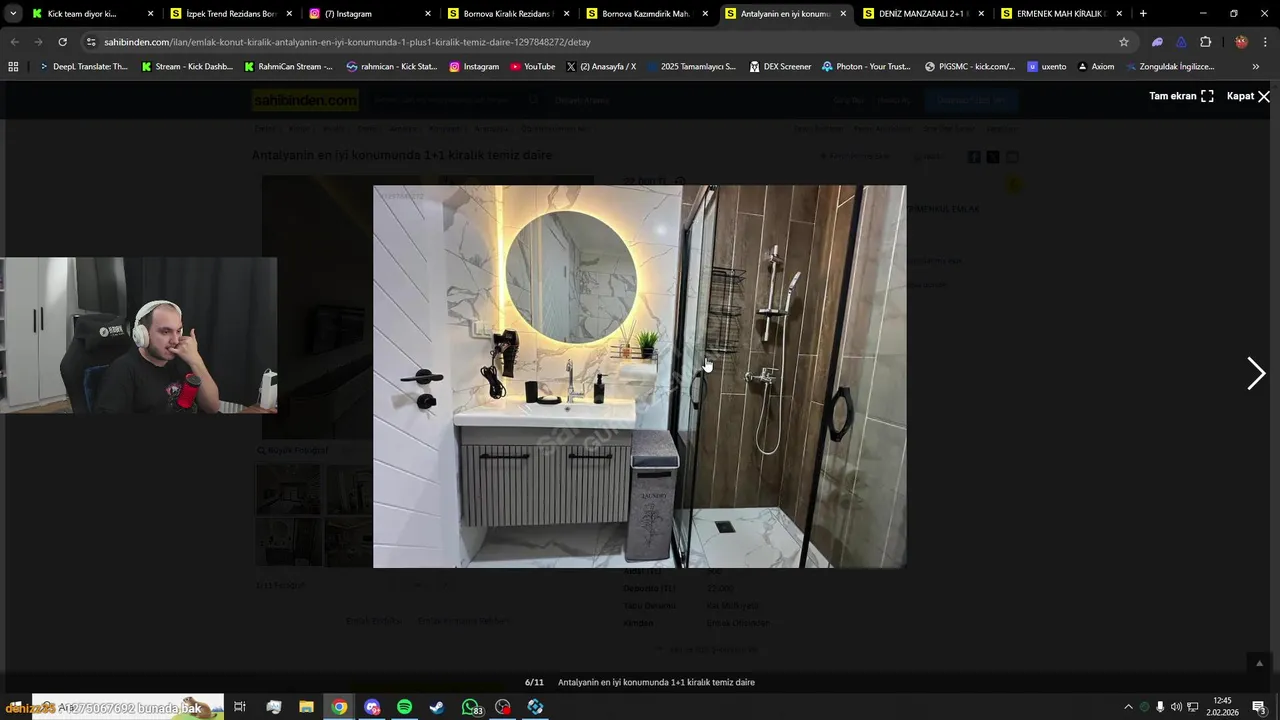Open RahmiCan Stream bookmark
The width and height of the screenshot is (1280, 720).
[289, 66]
